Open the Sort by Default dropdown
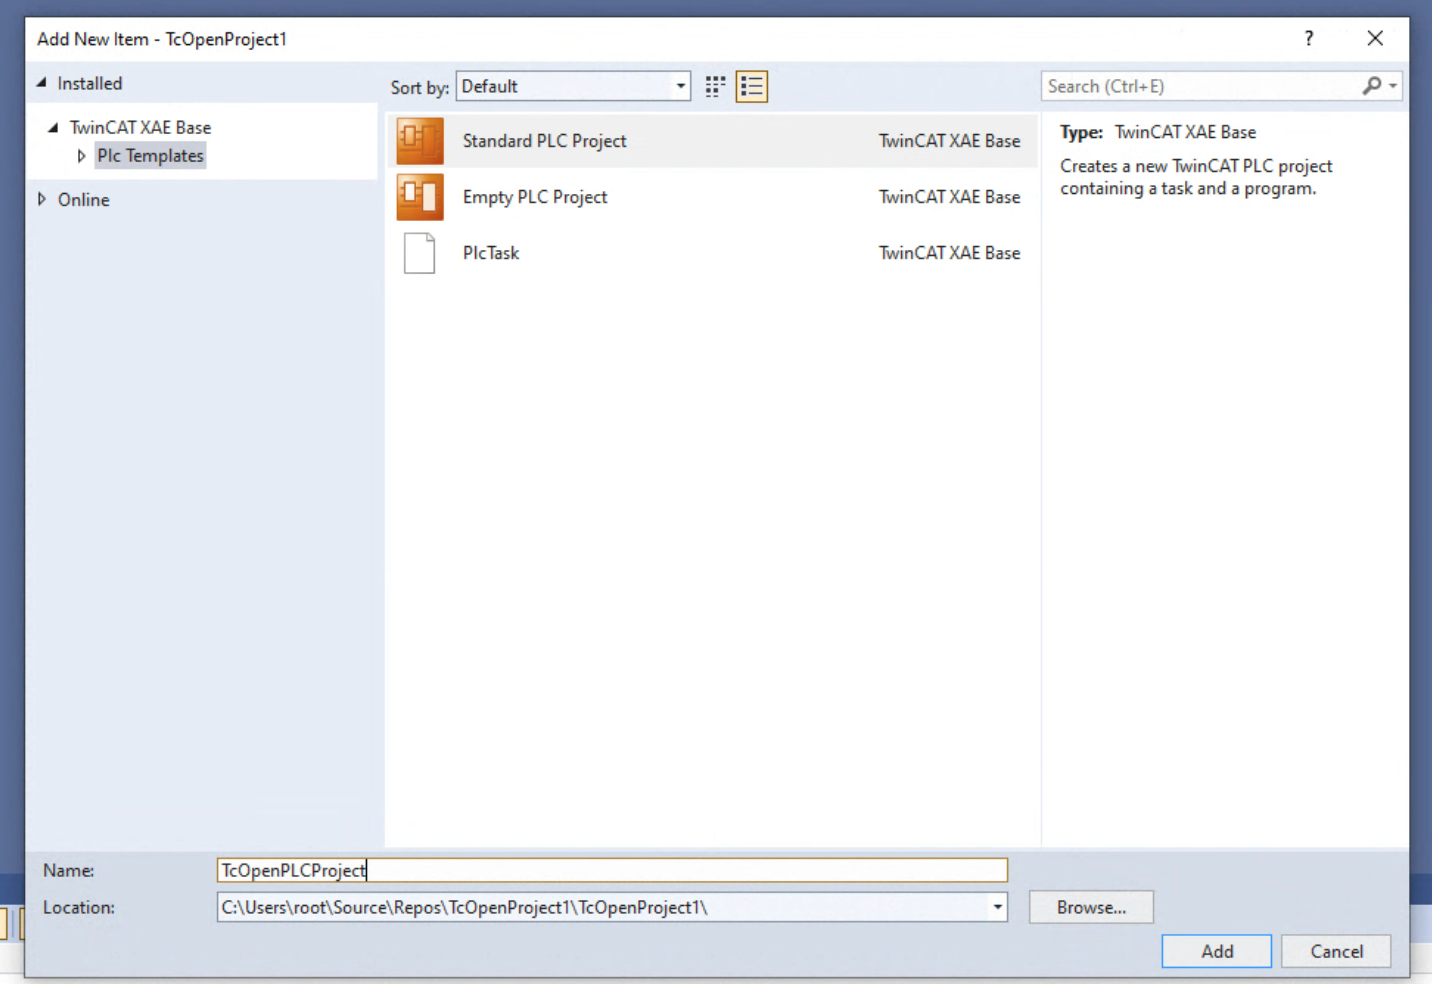The height and width of the screenshot is (984, 1432). click(x=573, y=86)
